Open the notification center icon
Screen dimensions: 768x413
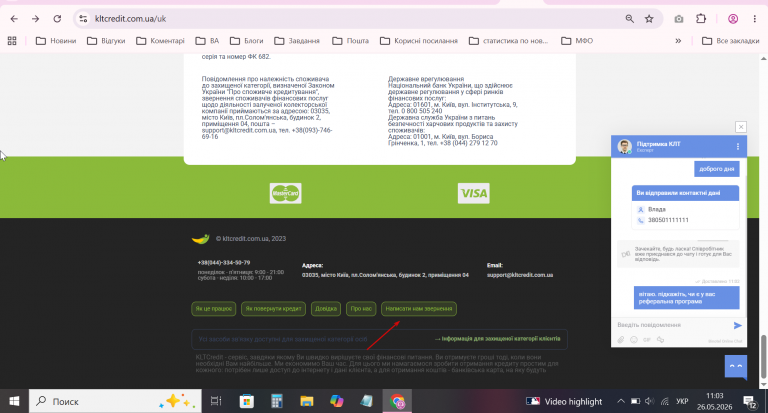pos(750,402)
